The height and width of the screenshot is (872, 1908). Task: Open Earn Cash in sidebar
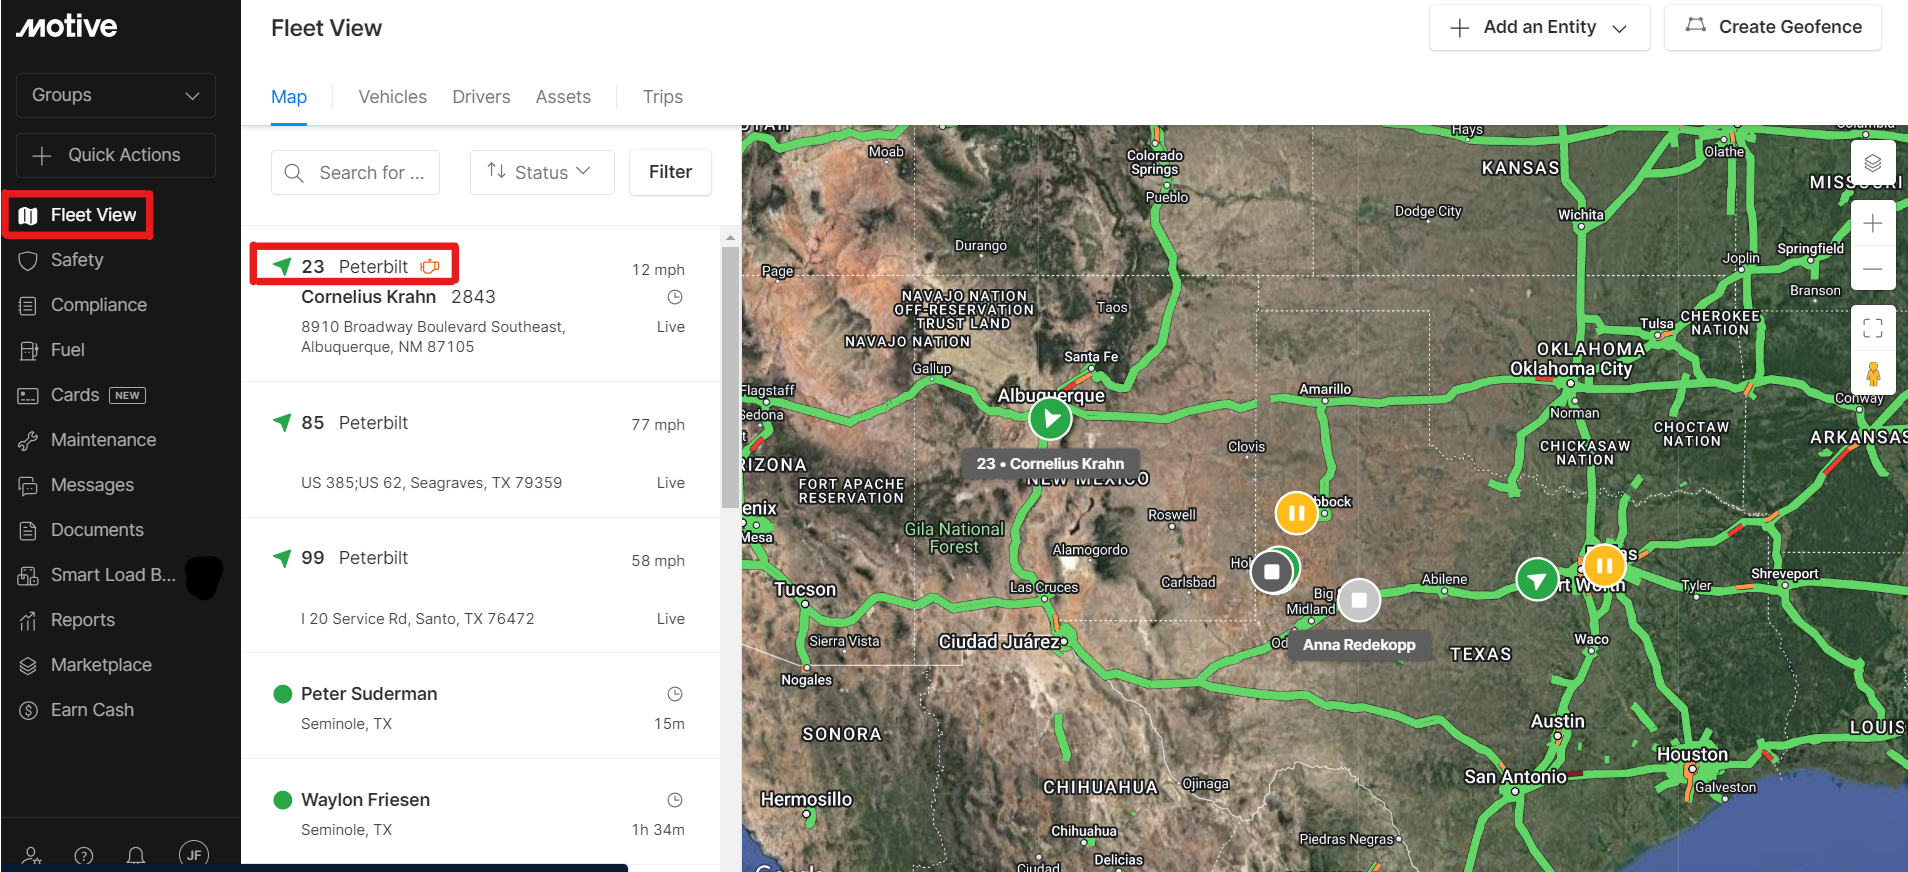coord(92,710)
